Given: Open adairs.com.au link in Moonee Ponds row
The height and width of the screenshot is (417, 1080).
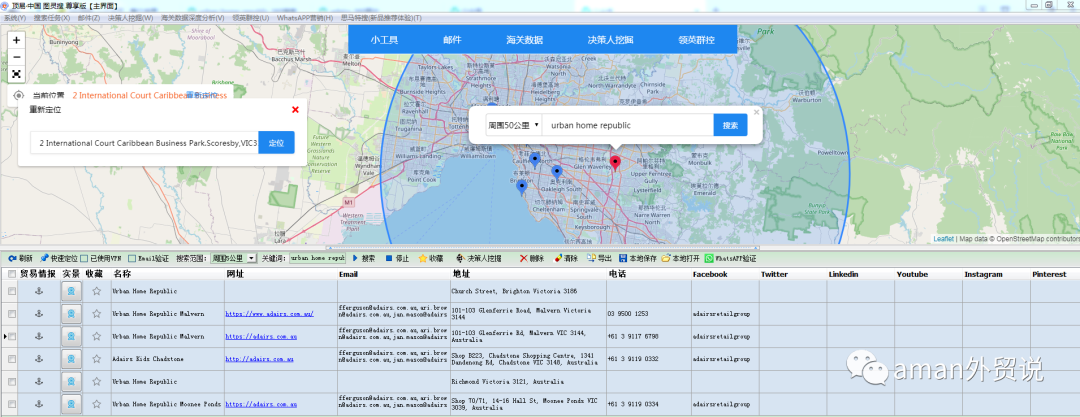Looking at the screenshot, I should [261, 404].
